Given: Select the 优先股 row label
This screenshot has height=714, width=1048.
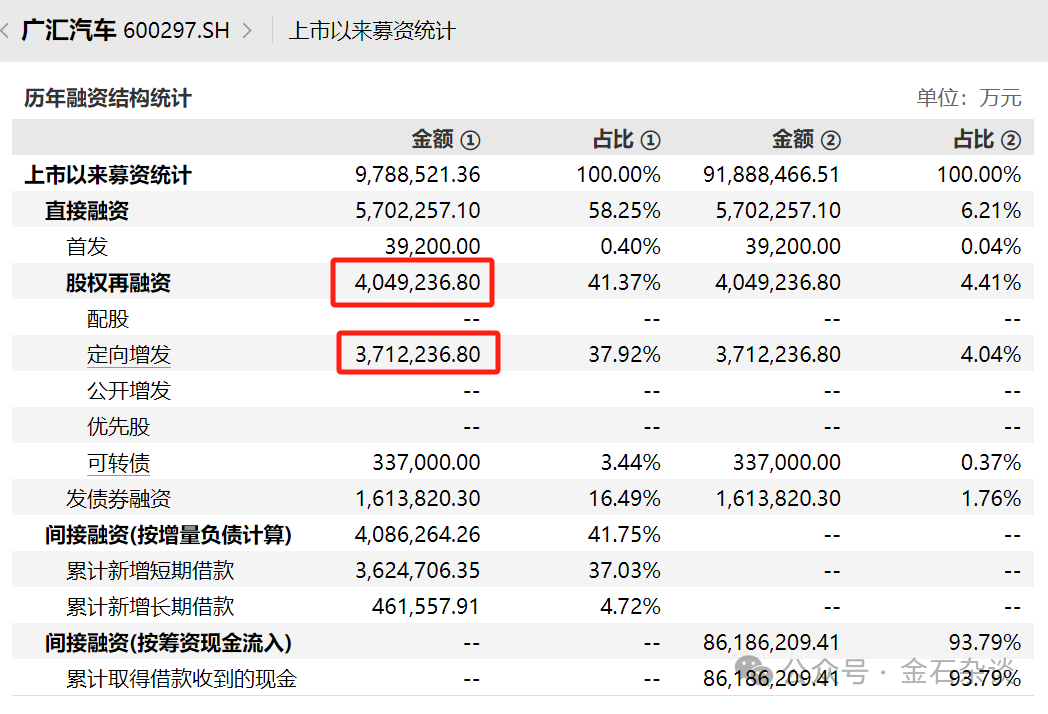Looking at the screenshot, I should 118,427.
